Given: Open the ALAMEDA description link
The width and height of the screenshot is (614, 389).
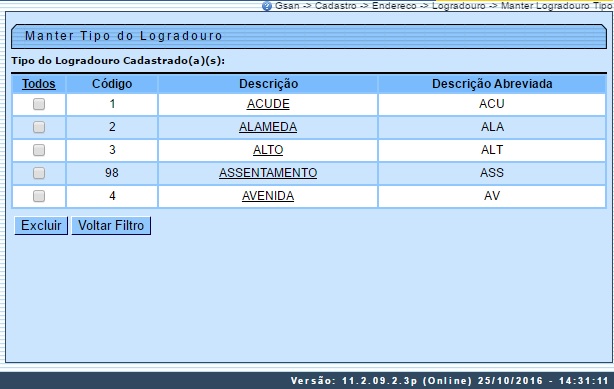Looking at the screenshot, I should 268,127.
